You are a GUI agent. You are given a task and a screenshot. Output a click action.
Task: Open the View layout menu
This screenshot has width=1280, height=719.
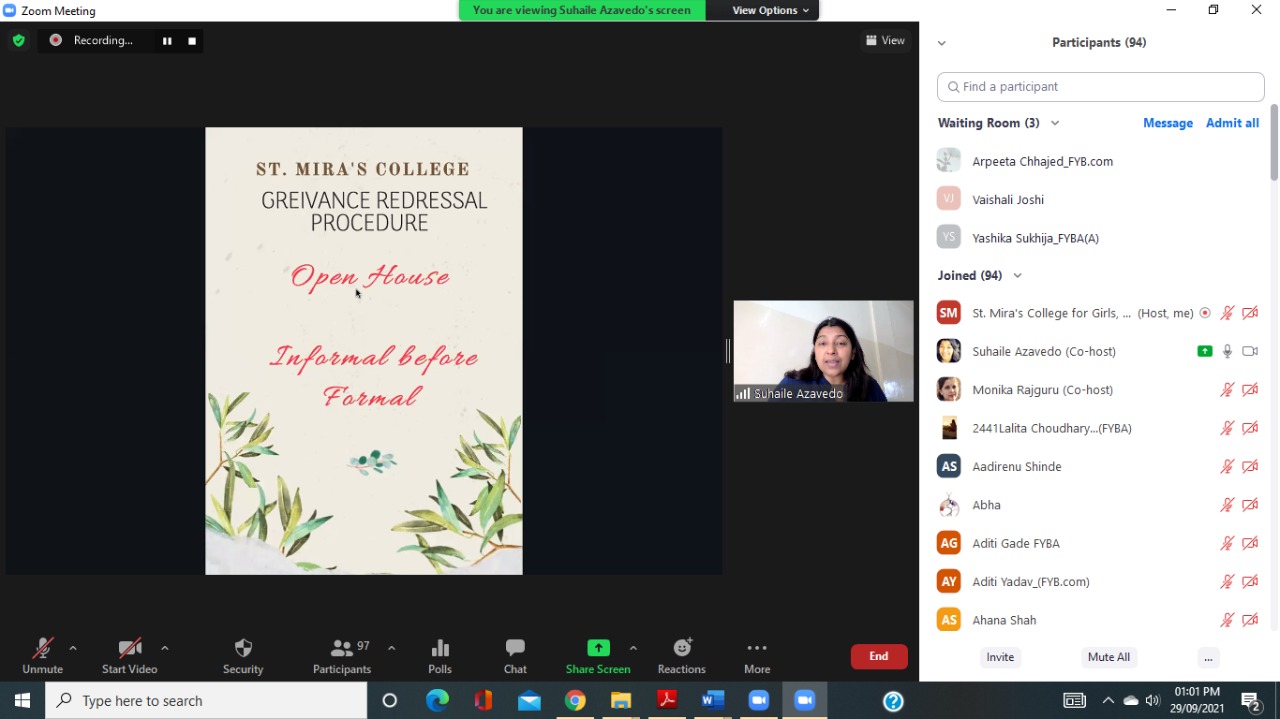click(x=885, y=41)
